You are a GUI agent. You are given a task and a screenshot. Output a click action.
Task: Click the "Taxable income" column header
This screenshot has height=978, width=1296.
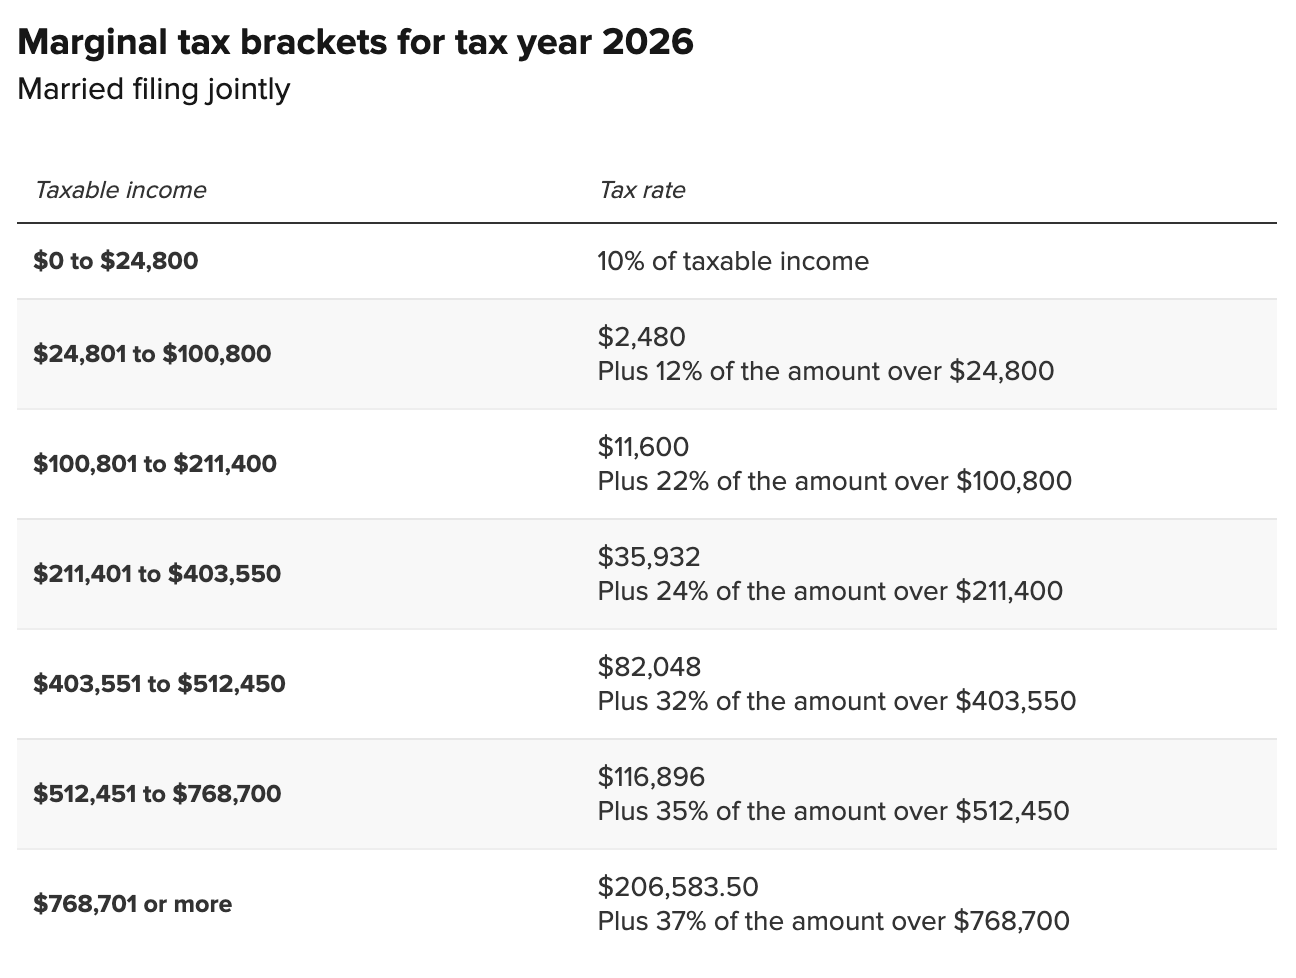(x=120, y=190)
